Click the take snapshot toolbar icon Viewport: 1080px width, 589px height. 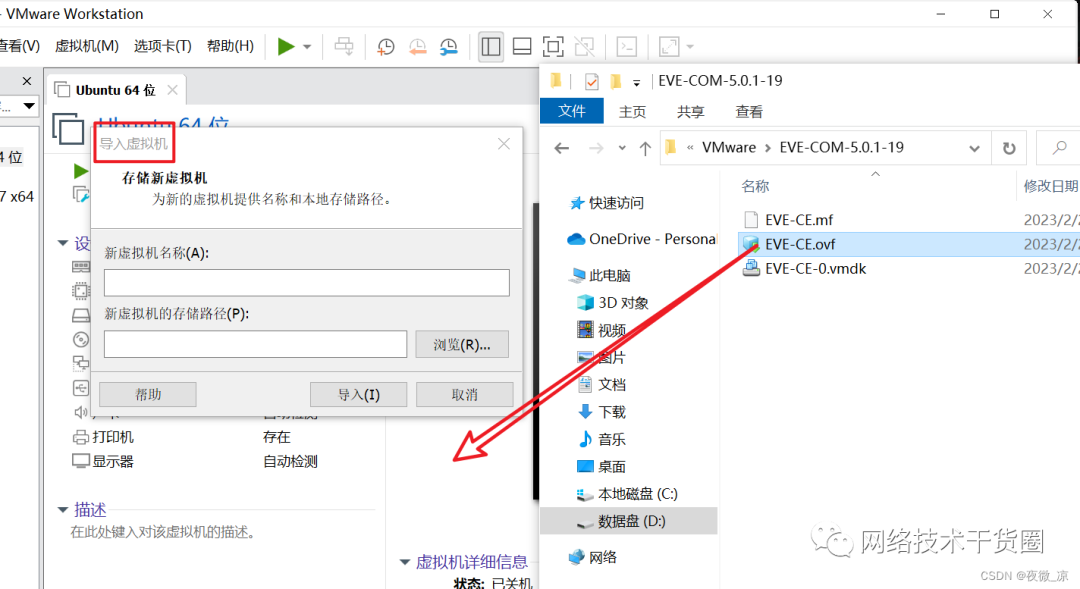[x=386, y=46]
